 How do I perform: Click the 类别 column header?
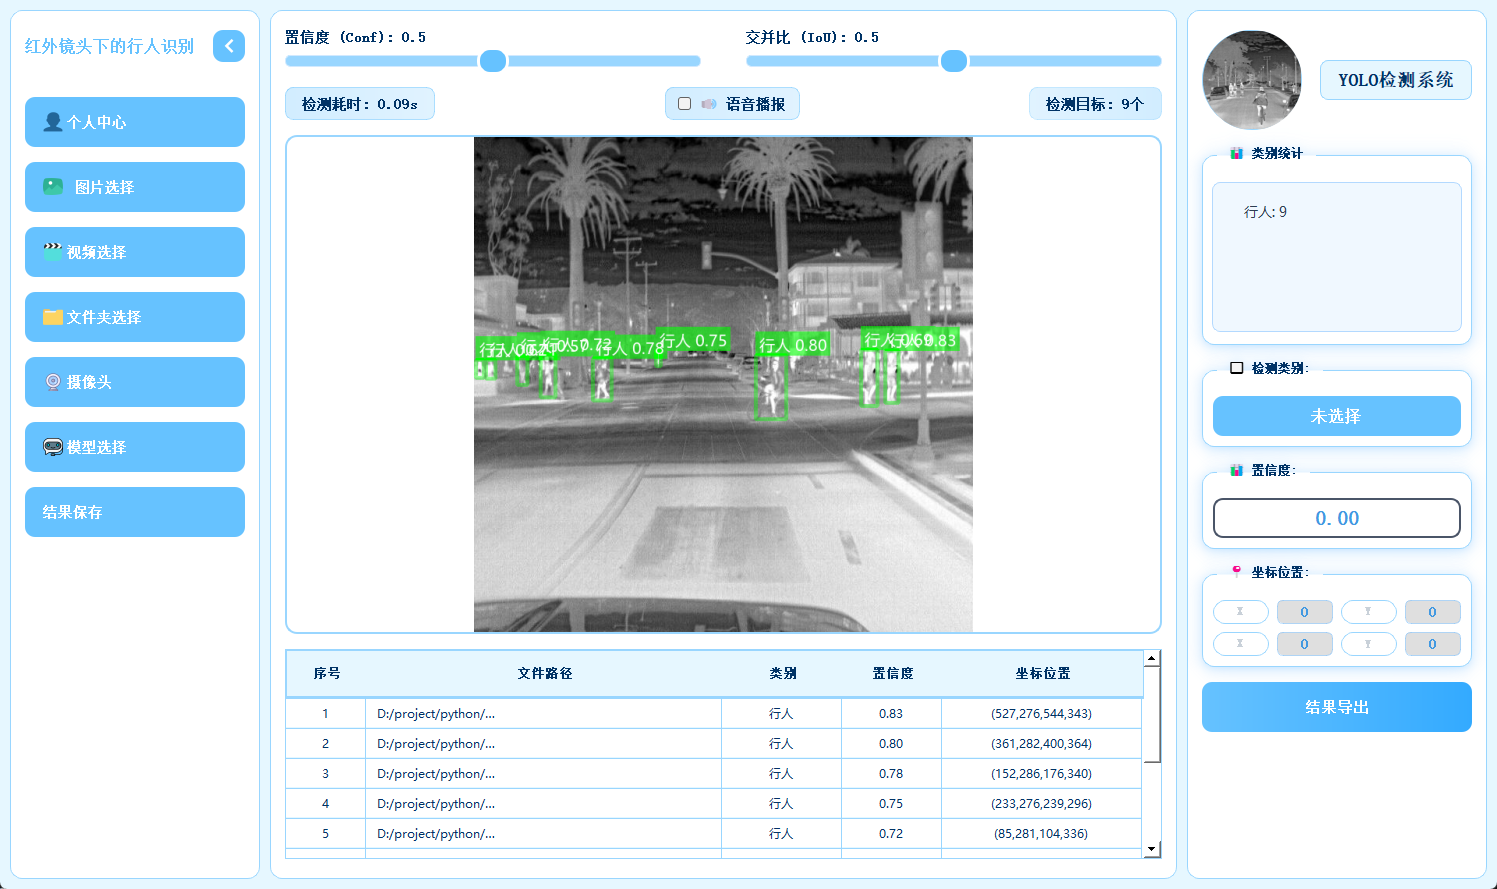click(x=783, y=673)
